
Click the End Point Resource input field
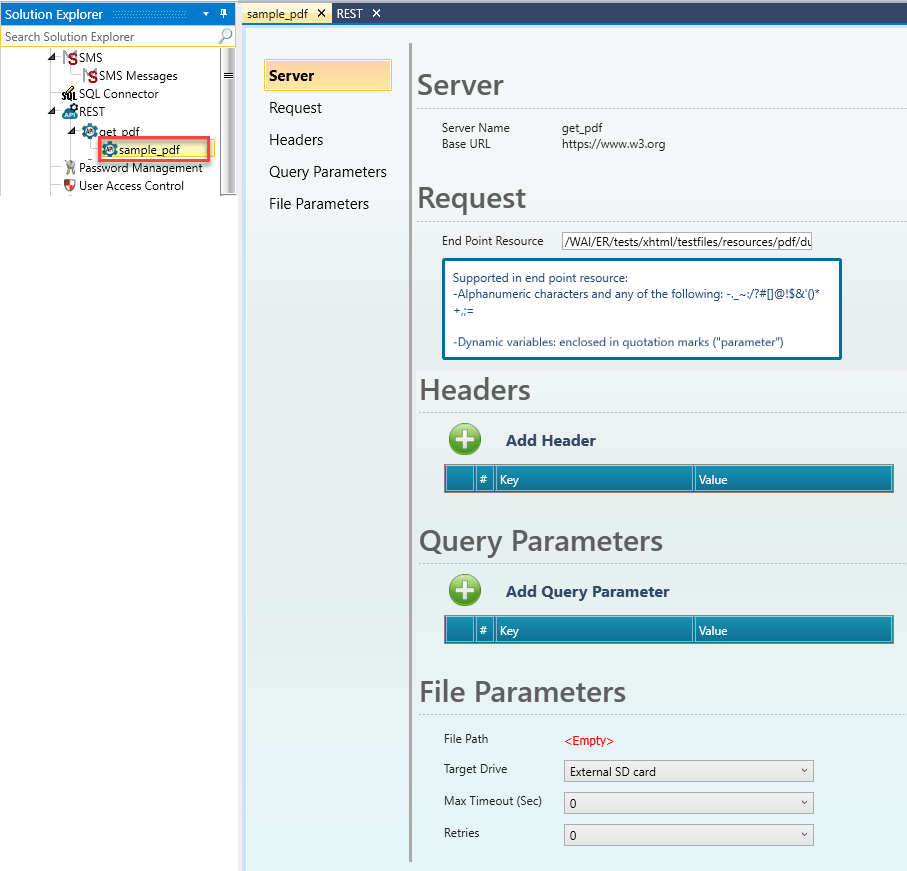[x=687, y=241]
